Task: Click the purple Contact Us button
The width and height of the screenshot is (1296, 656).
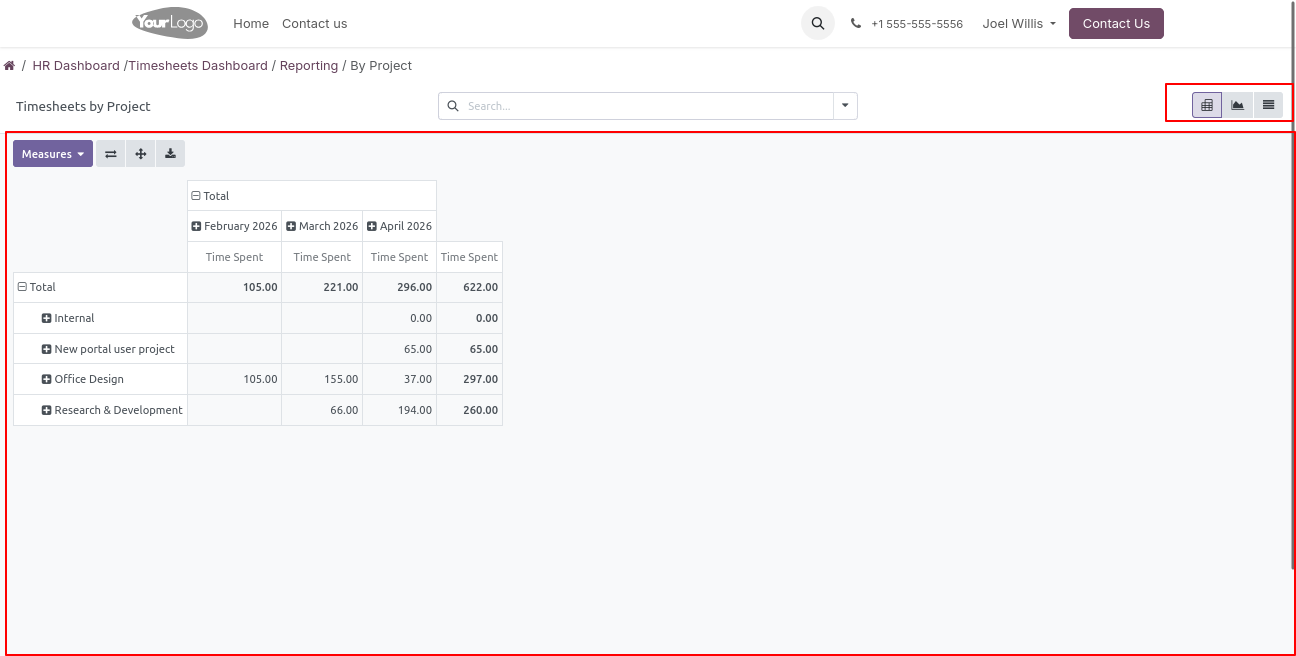Action: (1115, 23)
